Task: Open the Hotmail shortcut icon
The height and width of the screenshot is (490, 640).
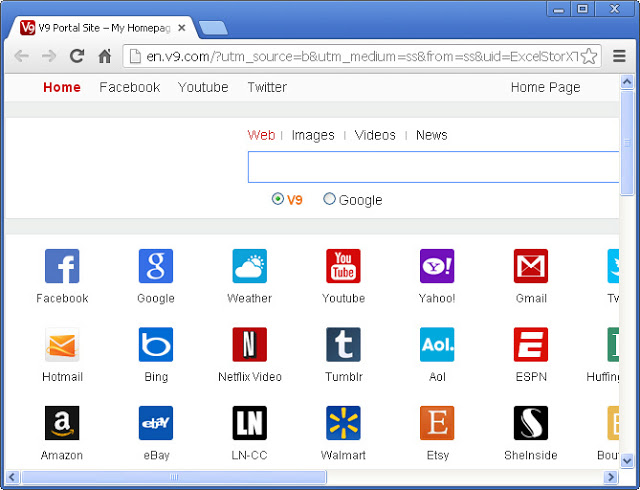Action: [62, 345]
